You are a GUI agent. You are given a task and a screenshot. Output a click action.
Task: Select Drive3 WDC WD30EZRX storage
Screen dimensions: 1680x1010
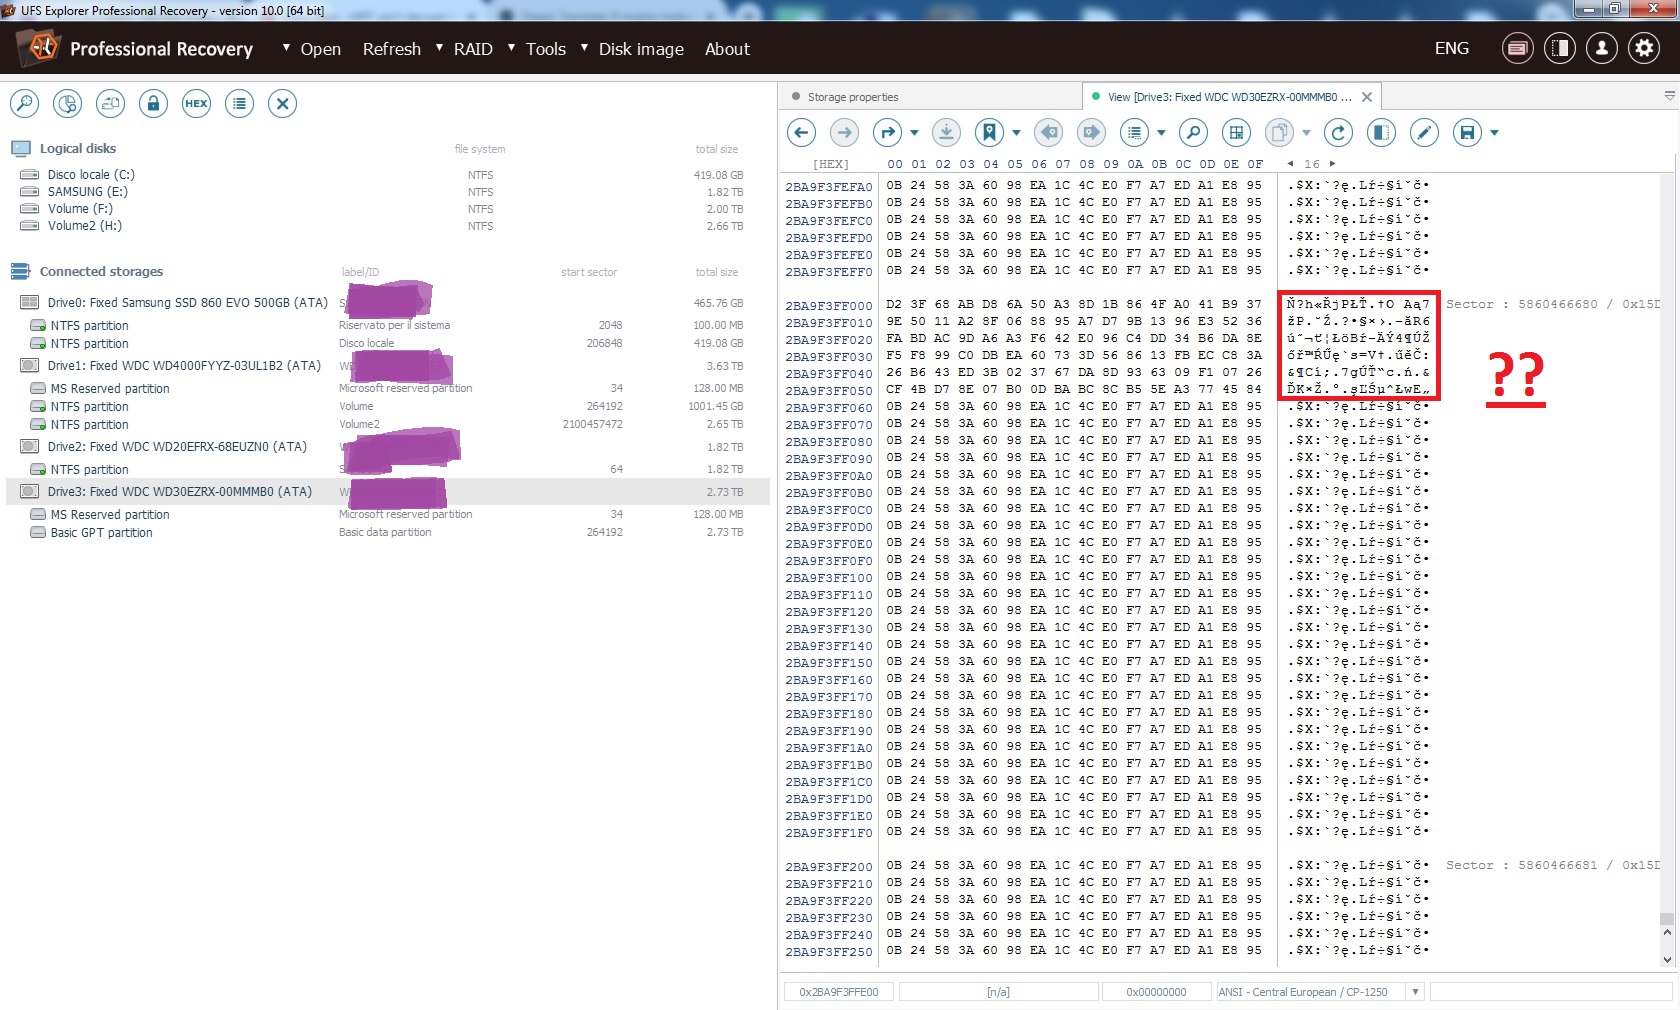[388, 491]
